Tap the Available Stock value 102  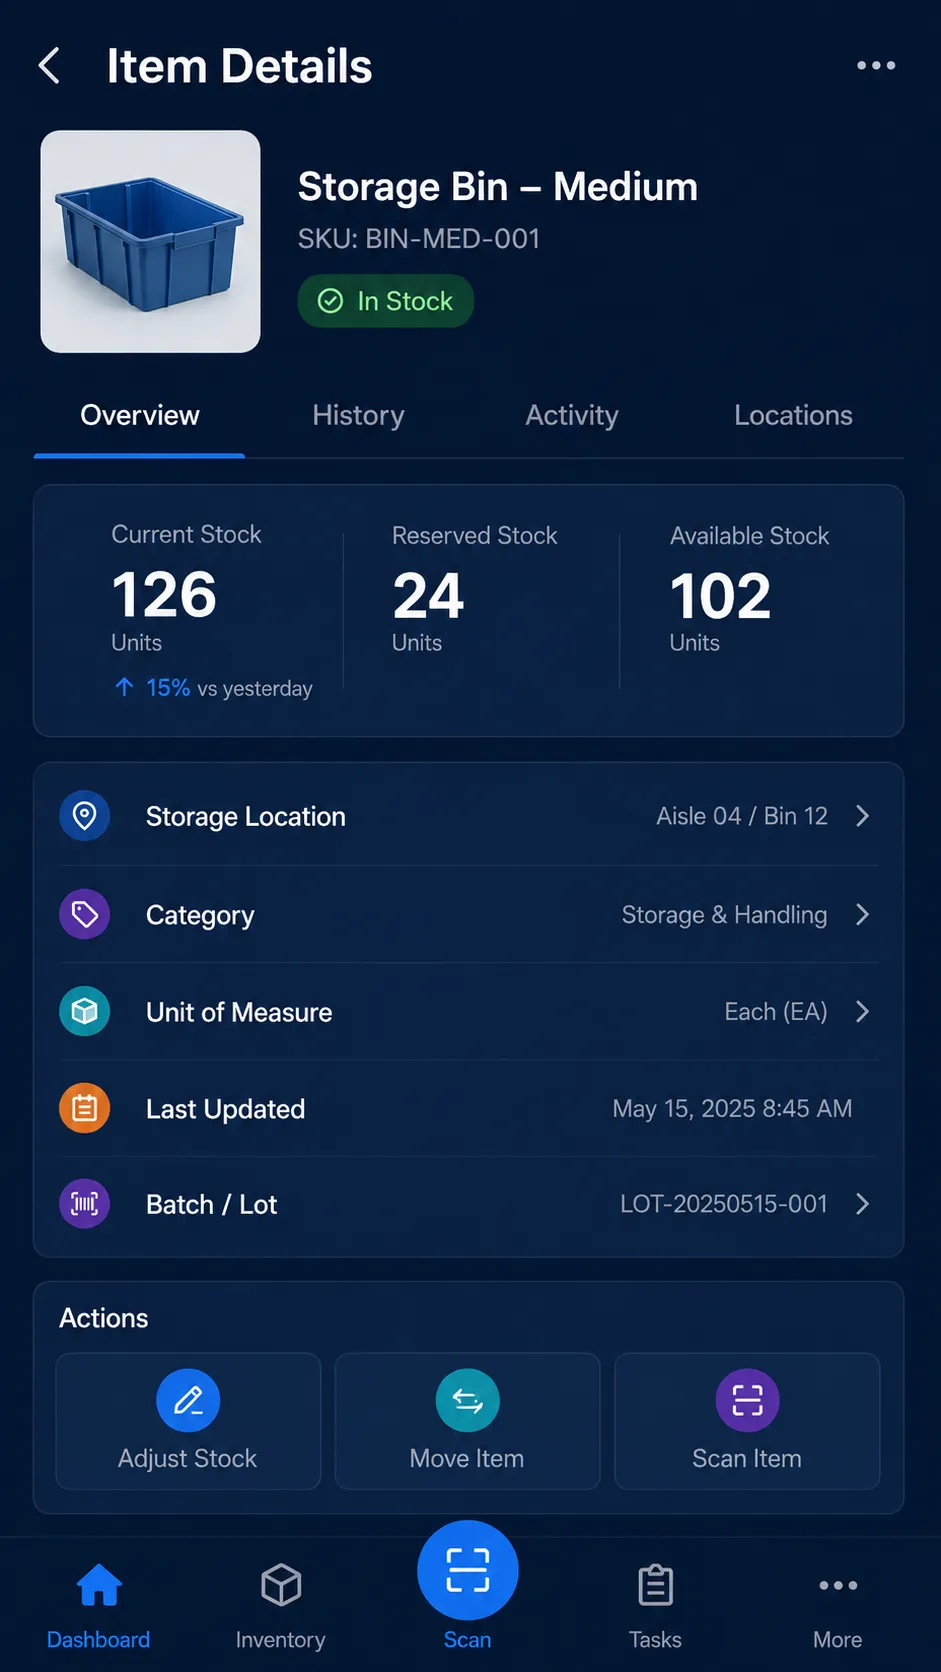(721, 596)
